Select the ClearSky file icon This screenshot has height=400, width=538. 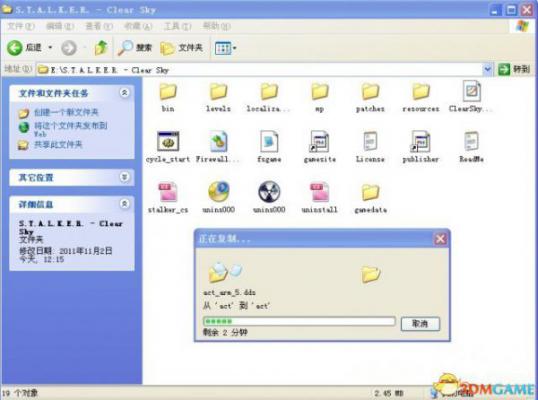[x=471, y=91]
